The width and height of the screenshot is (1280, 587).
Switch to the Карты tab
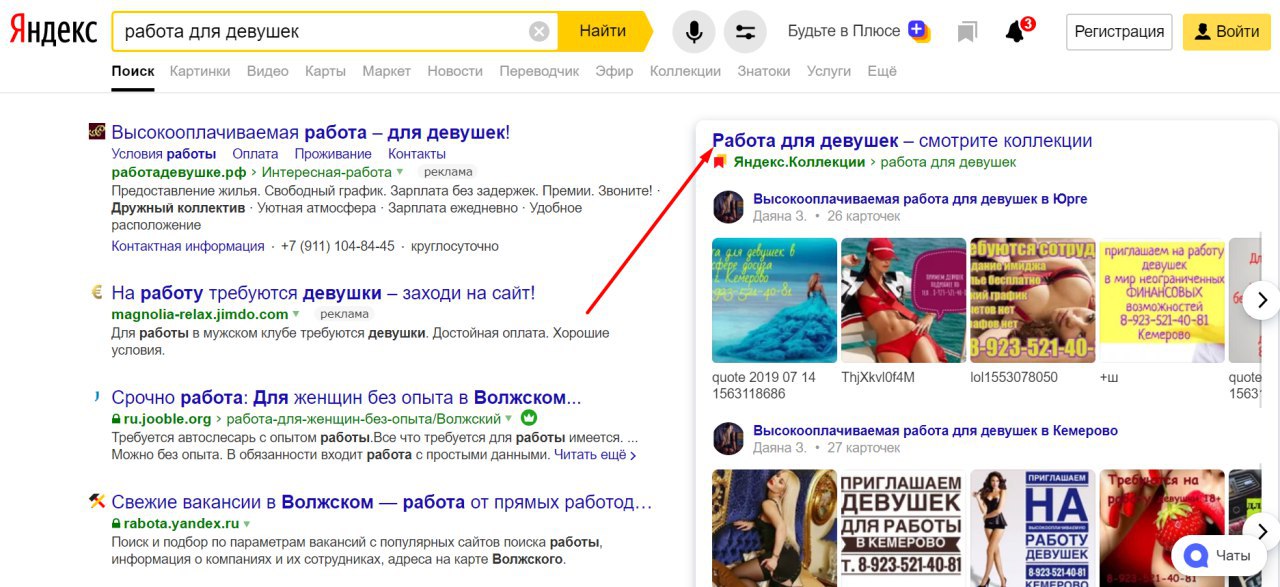coord(325,71)
